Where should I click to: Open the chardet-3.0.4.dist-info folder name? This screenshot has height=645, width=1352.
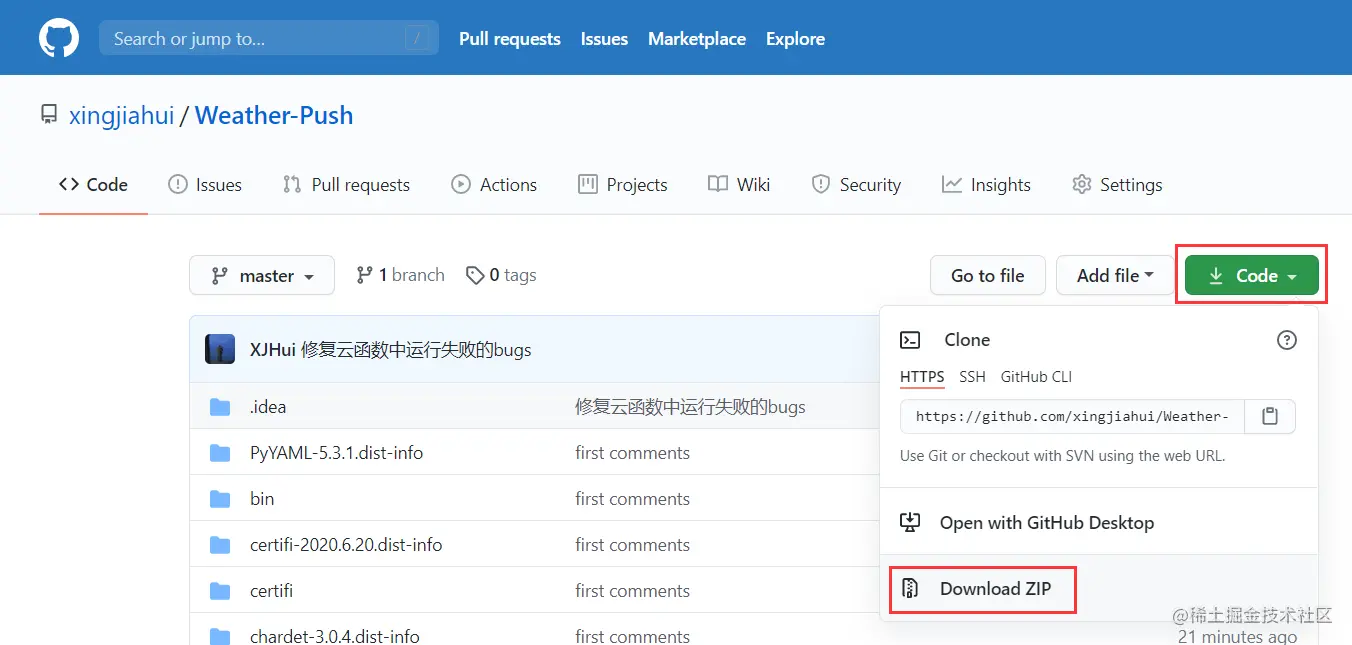[335, 636]
